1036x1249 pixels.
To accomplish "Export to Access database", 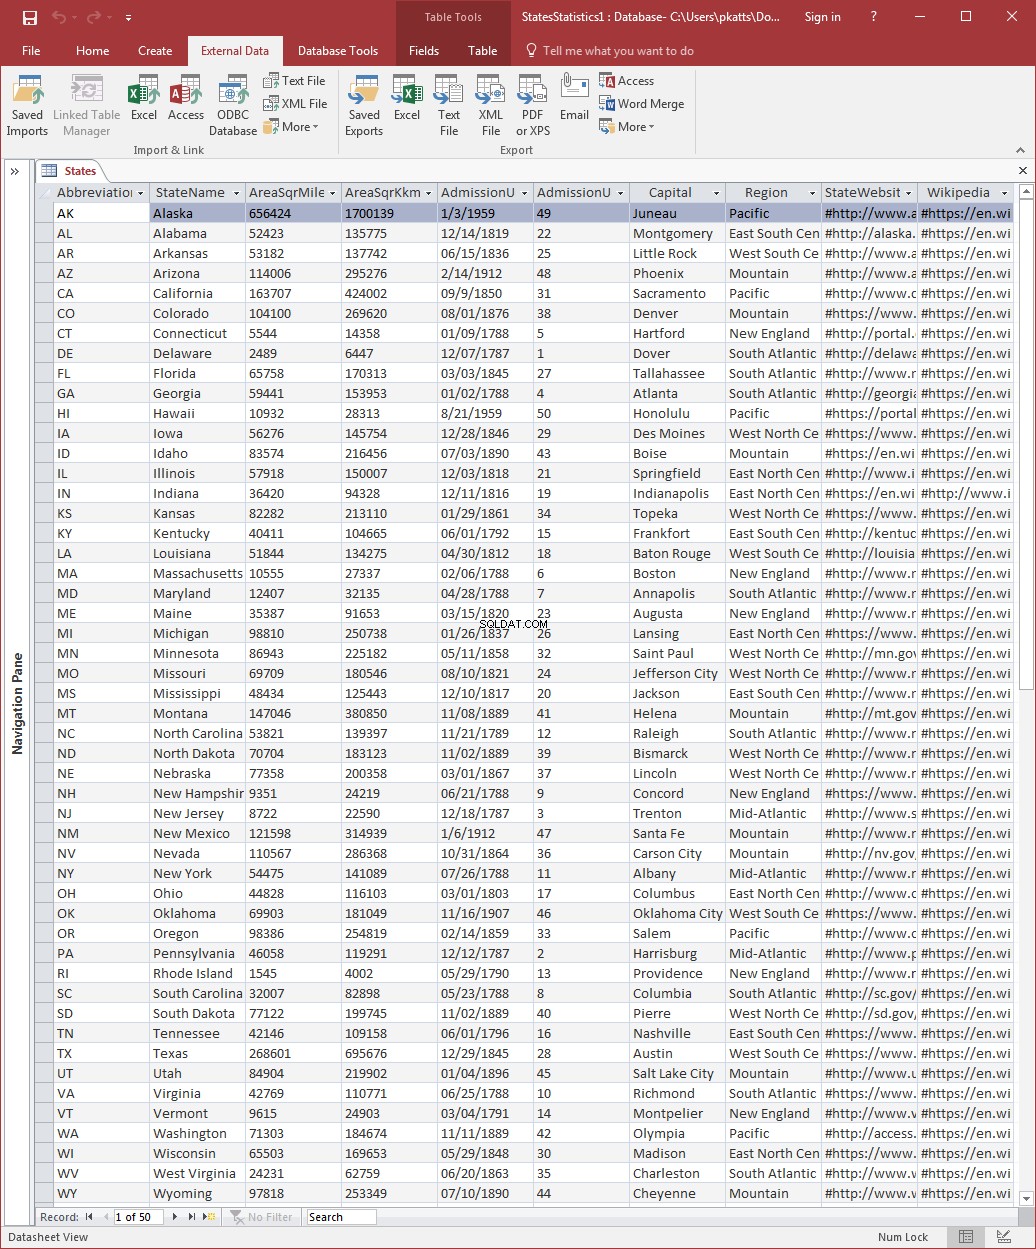I will [x=627, y=81].
